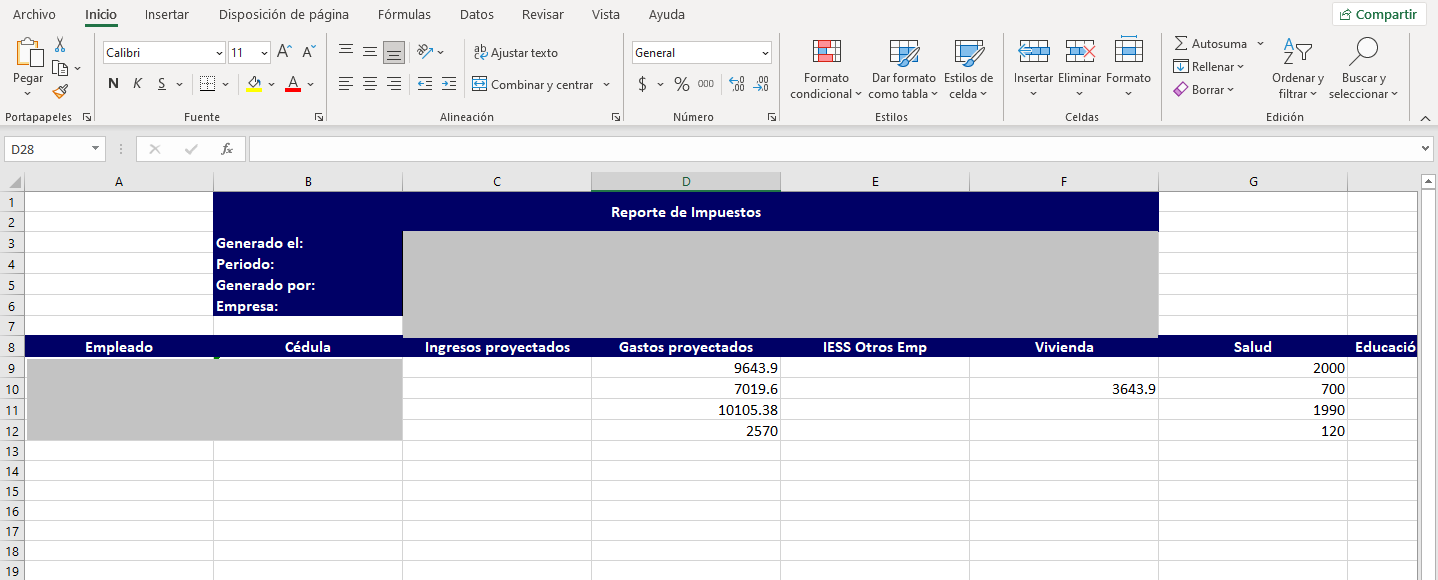Viewport: 1438px width, 580px height.
Task: Open the font name Calibri dropdown
Action: pyautogui.click(x=220, y=53)
